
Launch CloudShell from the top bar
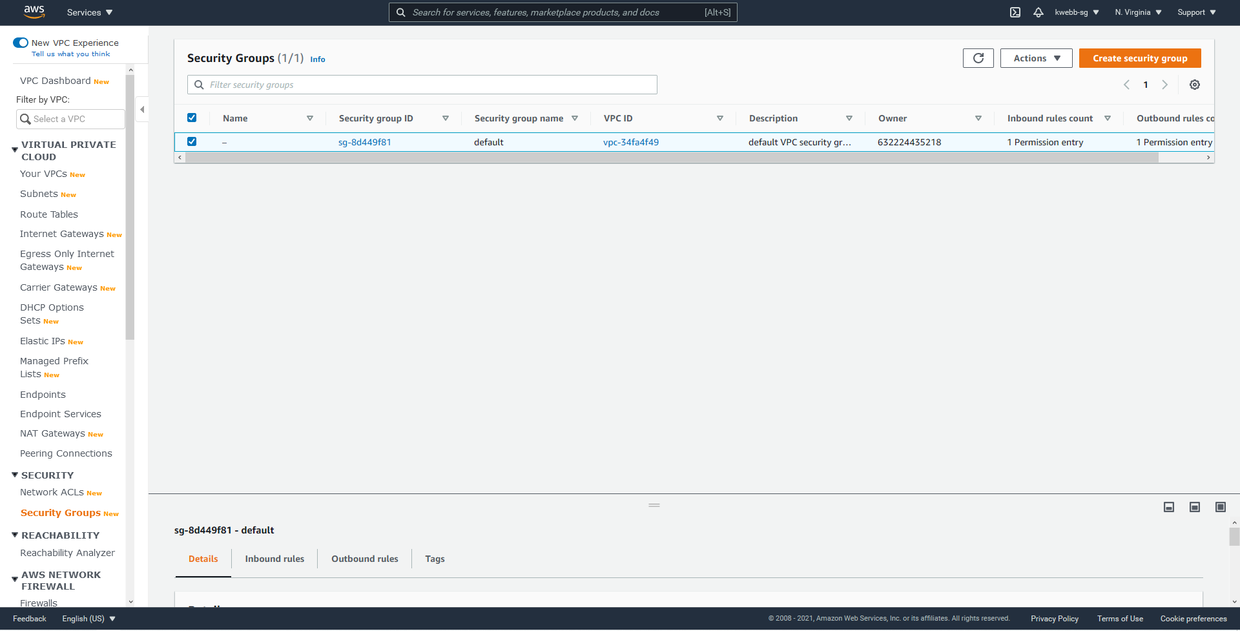tap(1014, 12)
